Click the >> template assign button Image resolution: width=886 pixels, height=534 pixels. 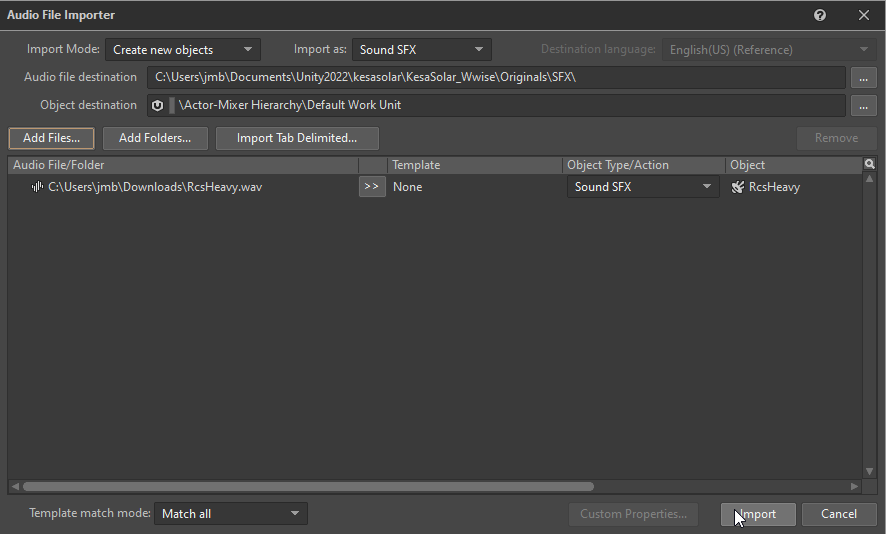[372, 187]
